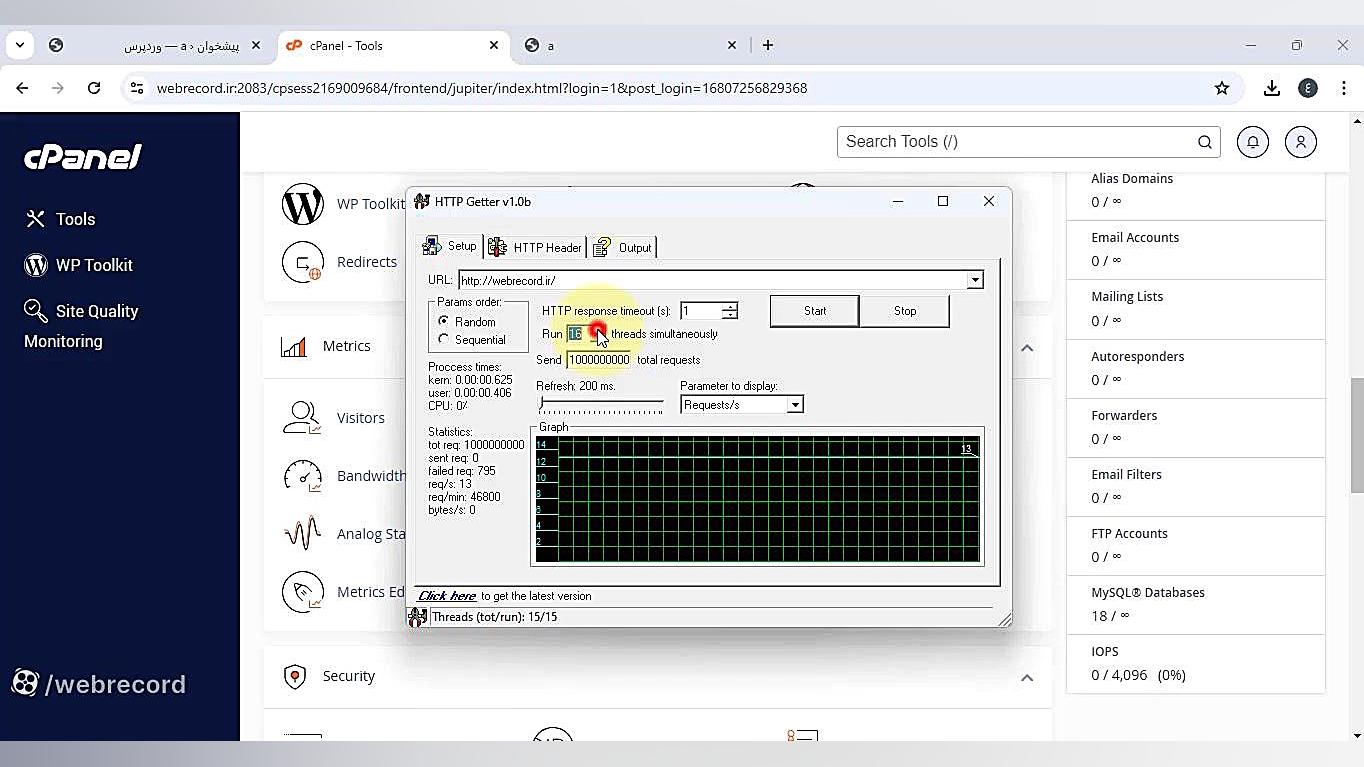Viewport: 1364px width, 767px height.
Task: Click 'MySQL® Databases' statistic label
Action: pos(1148,593)
